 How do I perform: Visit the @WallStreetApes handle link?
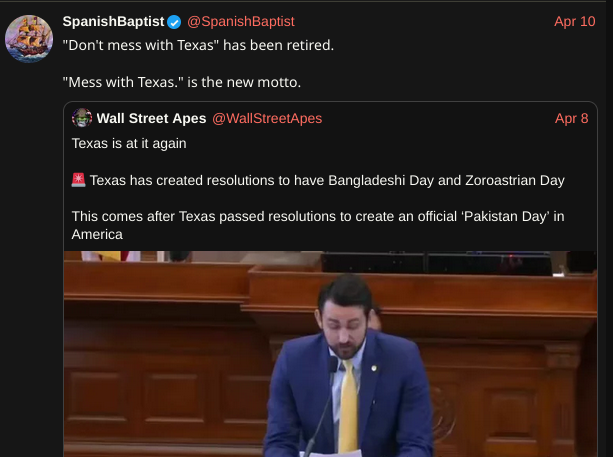pos(267,118)
